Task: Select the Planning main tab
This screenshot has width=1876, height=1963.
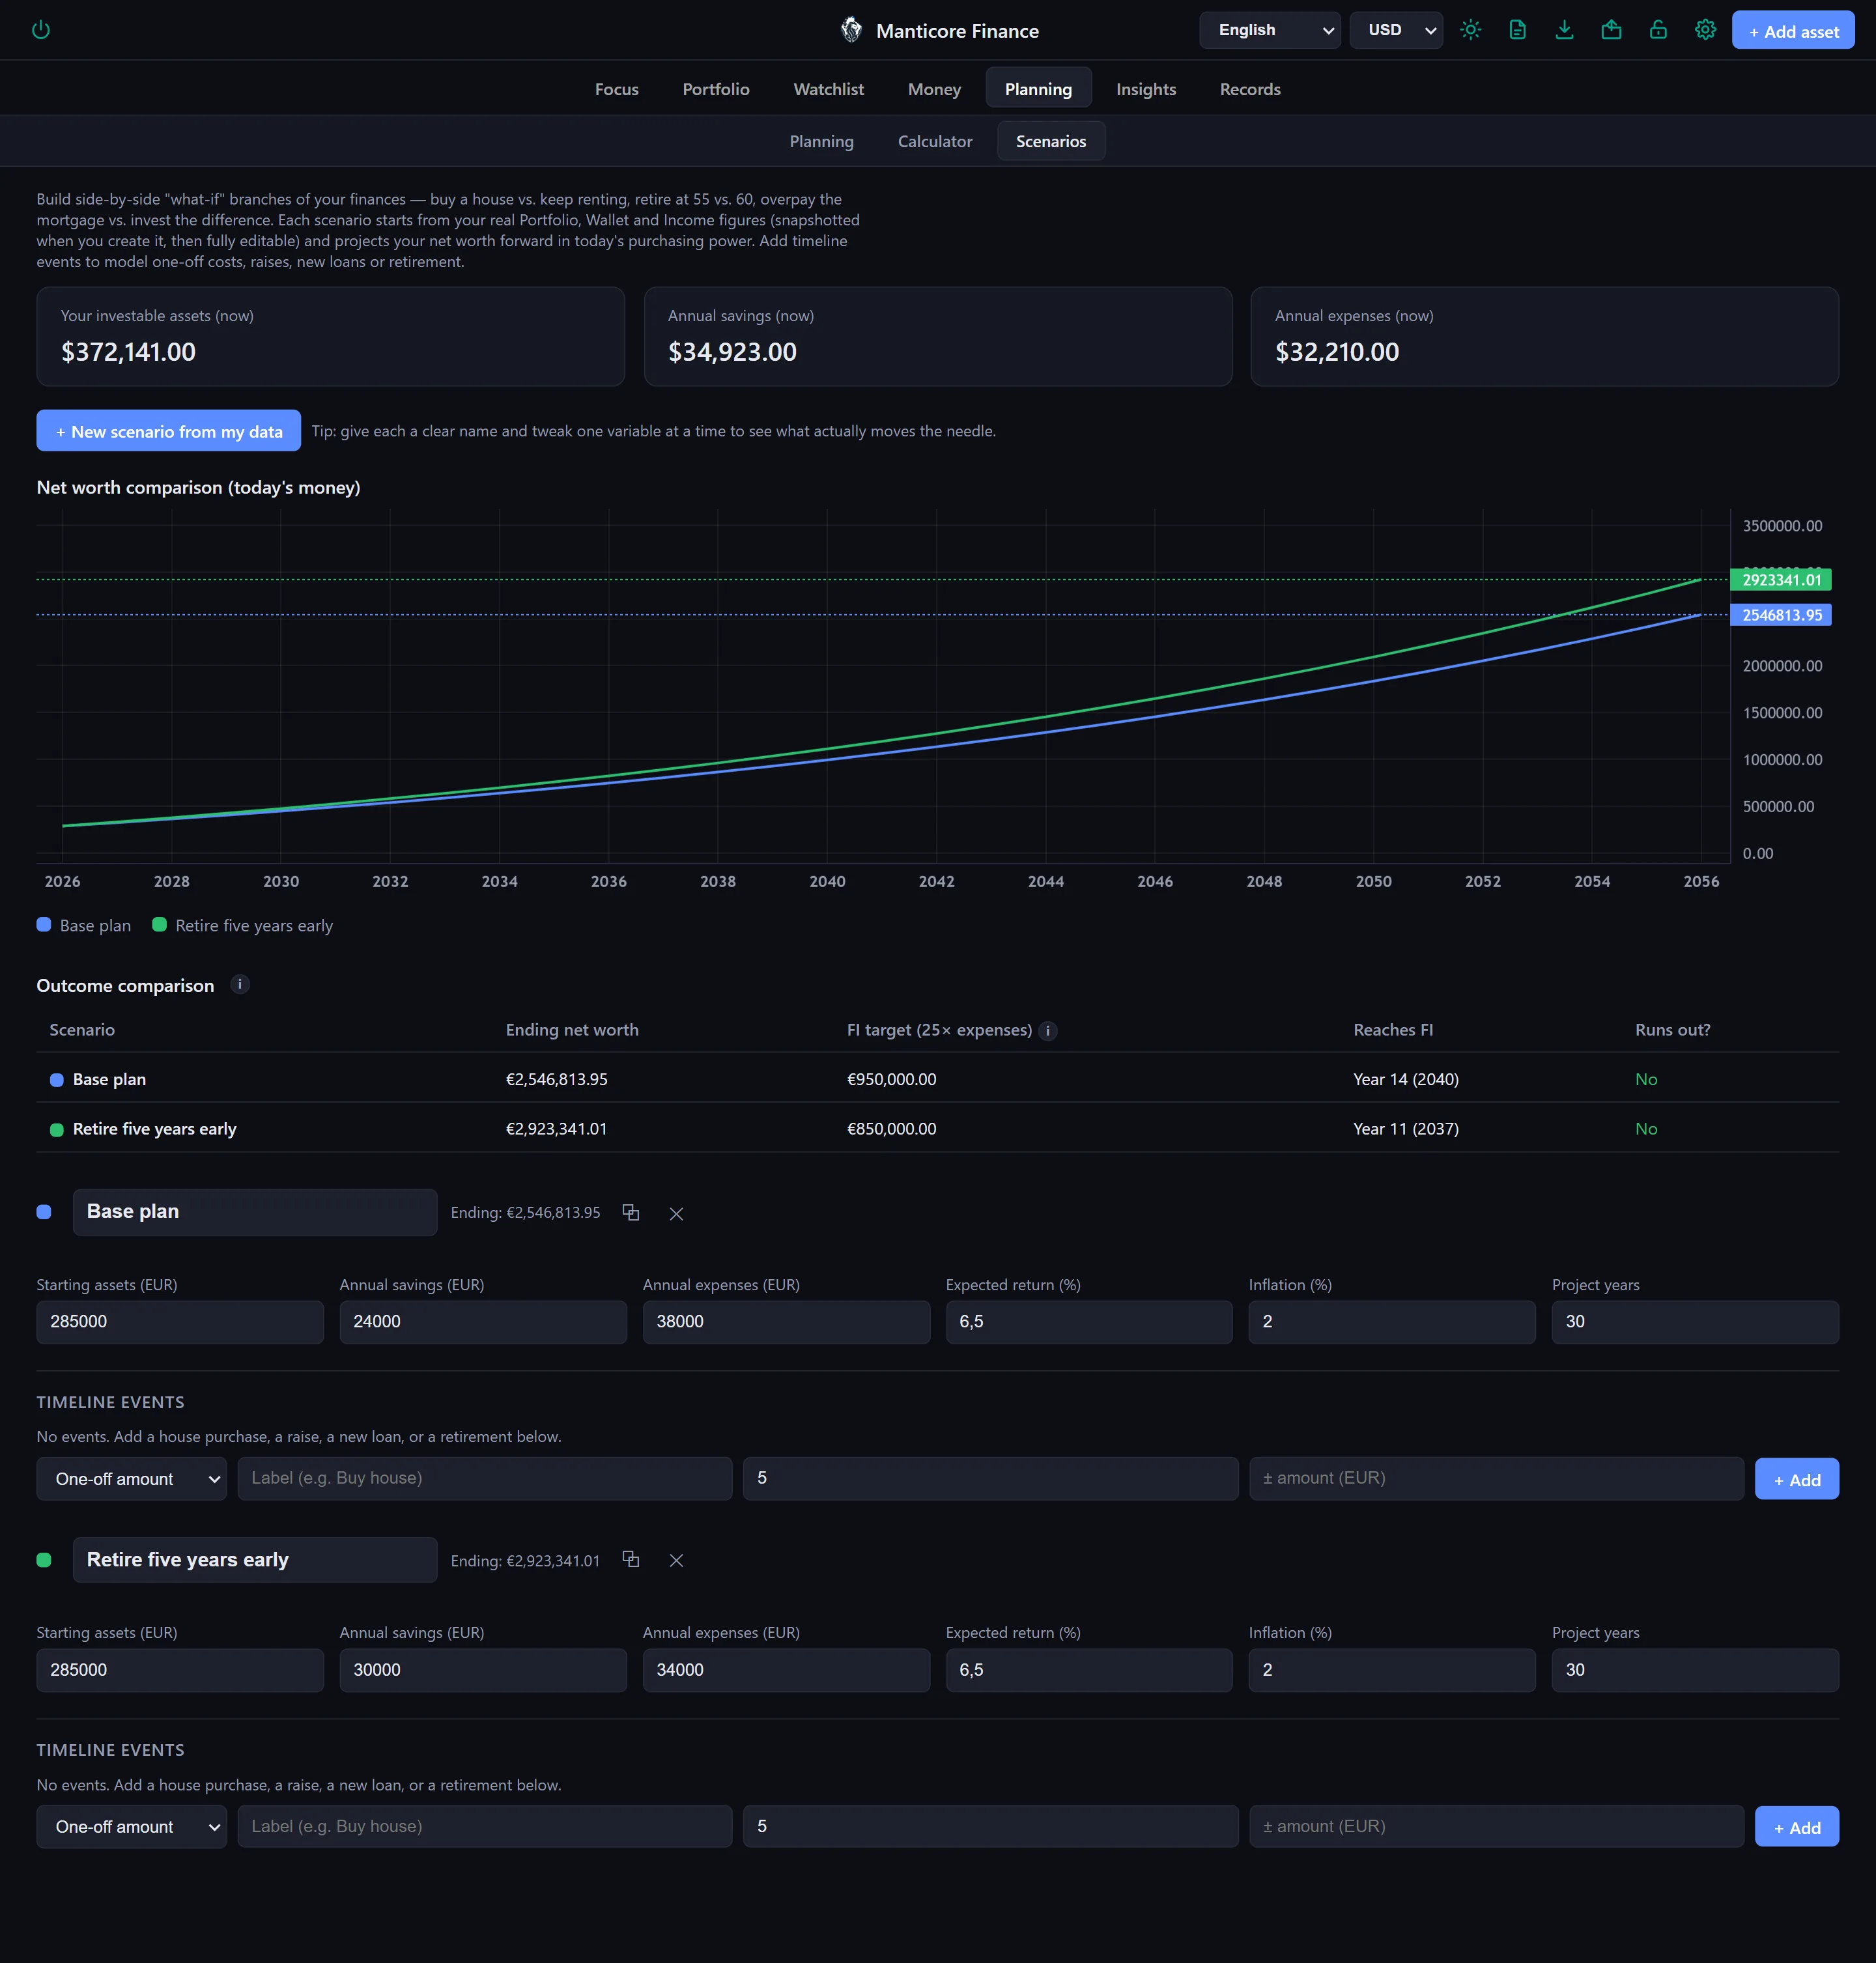Action: [x=1038, y=89]
